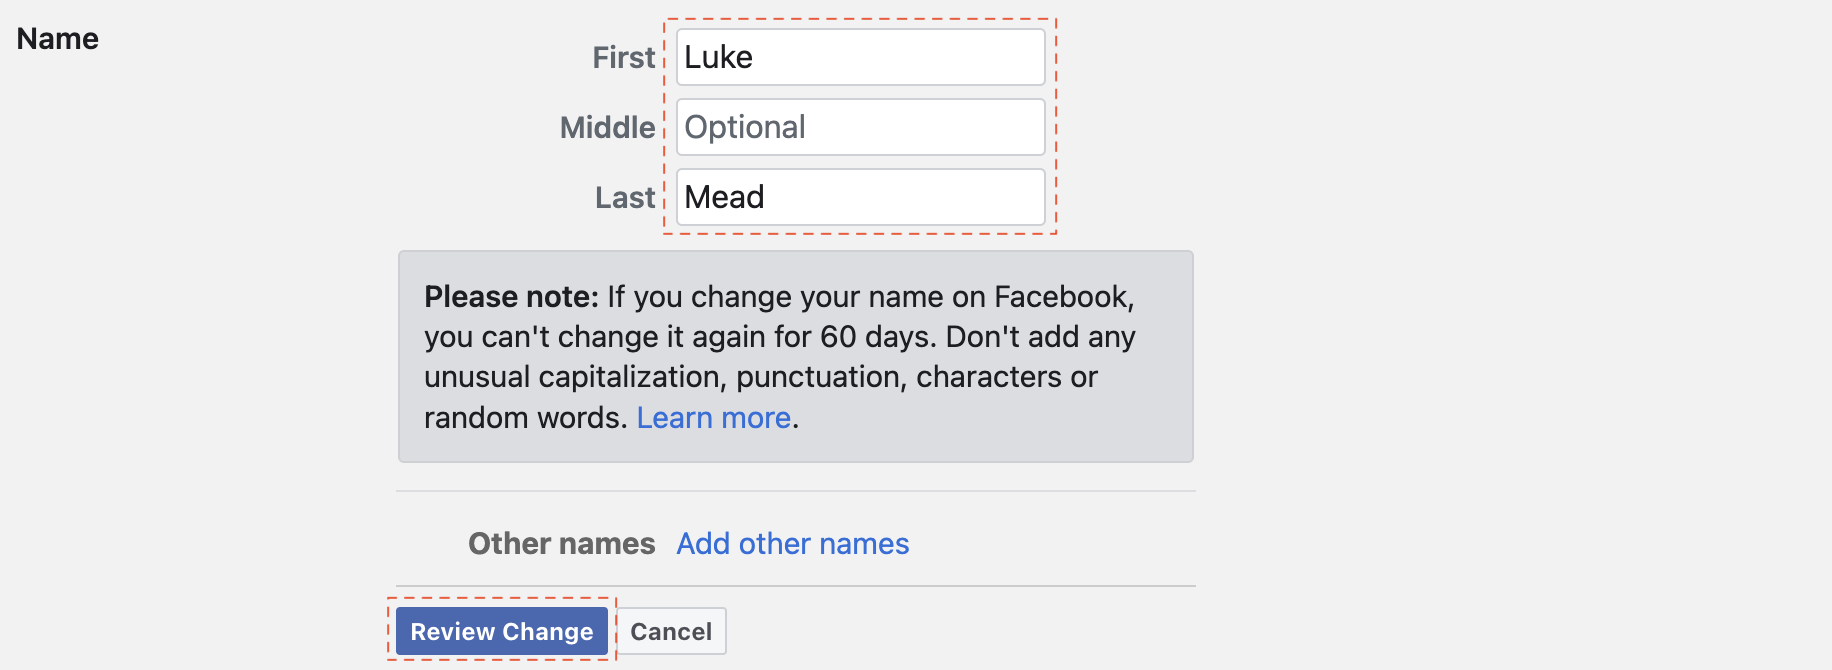Click the Other names label
The height and width of the screenshot is (670, 1832).
point(561,544)
